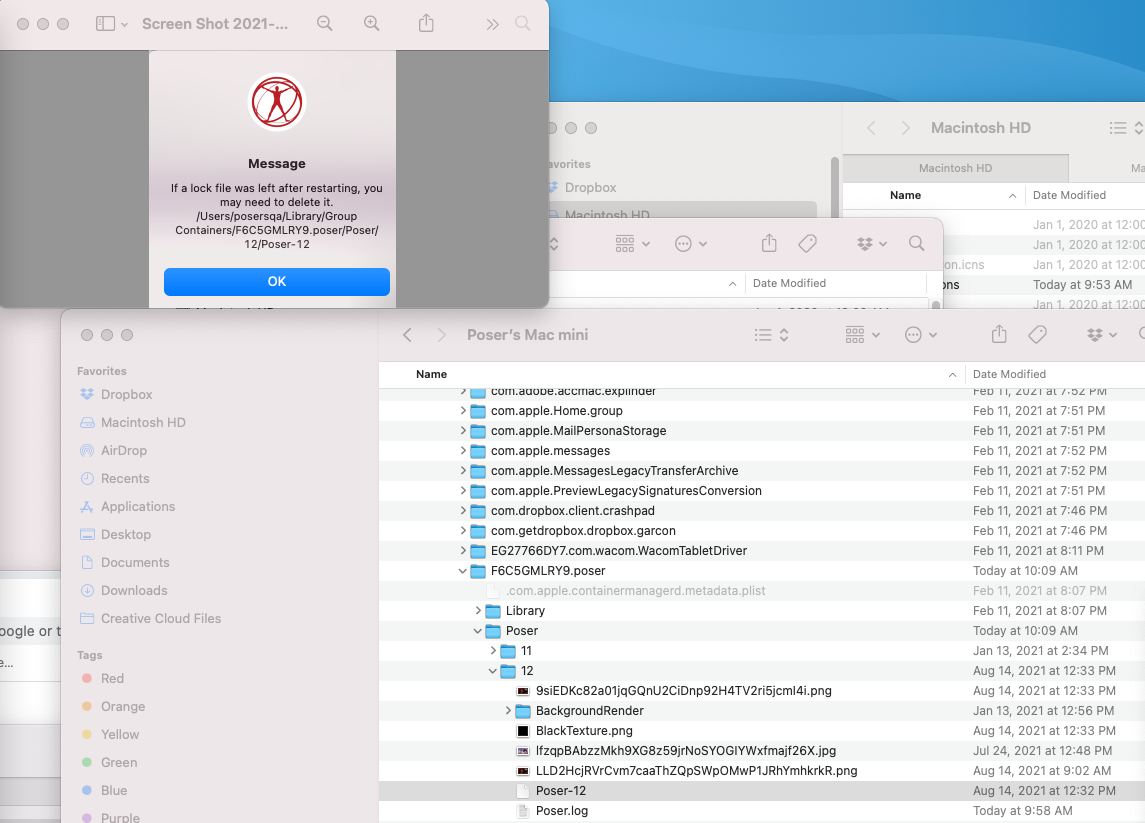Open view switcher in the Macintosh HD window
Image resolution: width=1145 pixels, height=823 pixels.
click(1125, 128)
